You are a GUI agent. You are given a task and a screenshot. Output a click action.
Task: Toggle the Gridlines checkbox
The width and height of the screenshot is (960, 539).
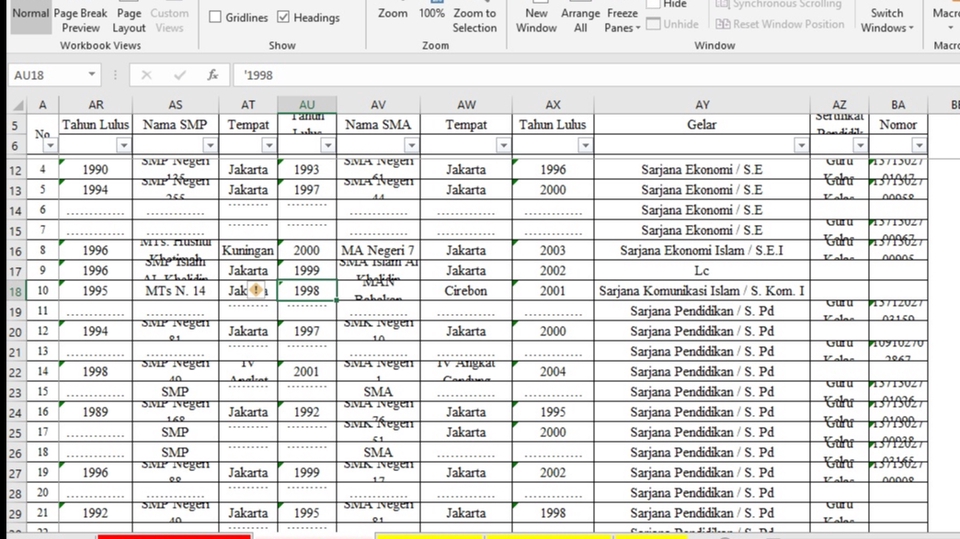pyautogui.click(x=216, y=17)
